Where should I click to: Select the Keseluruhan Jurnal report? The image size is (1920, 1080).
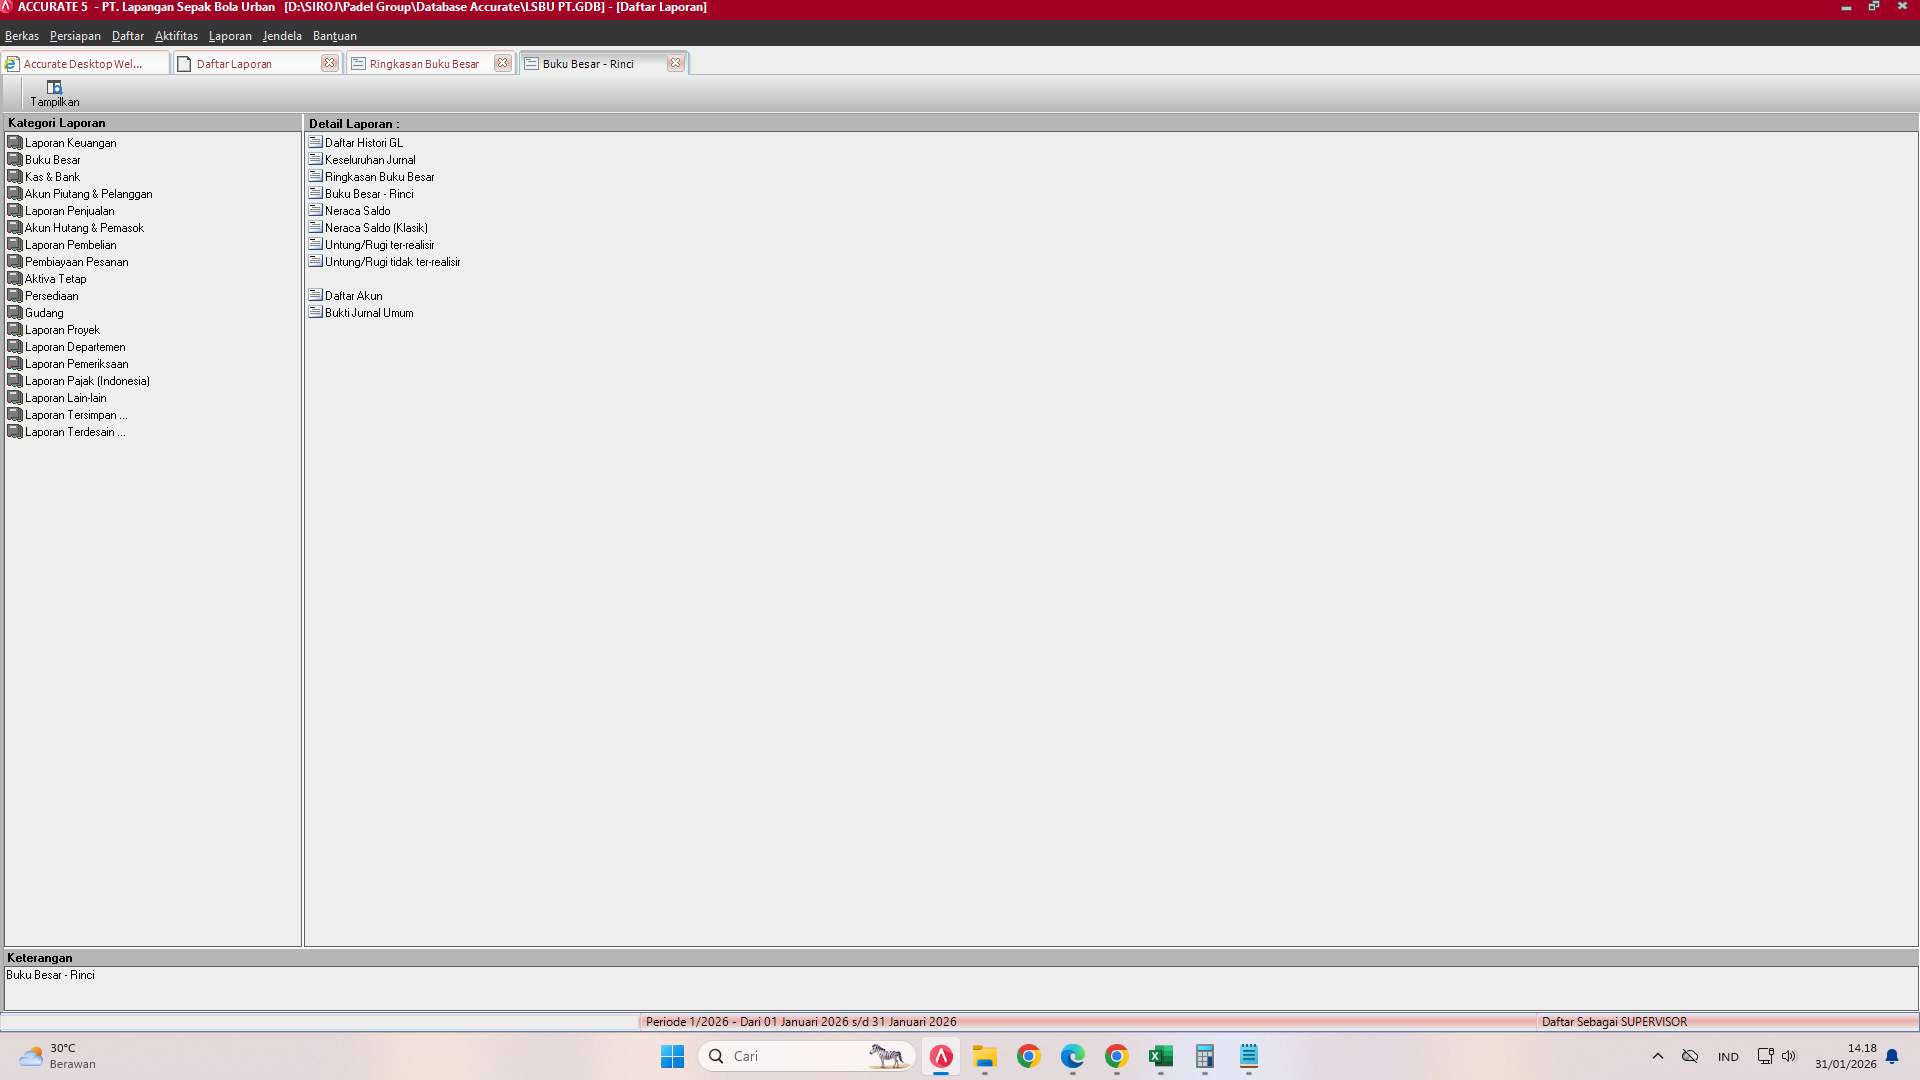369,159
